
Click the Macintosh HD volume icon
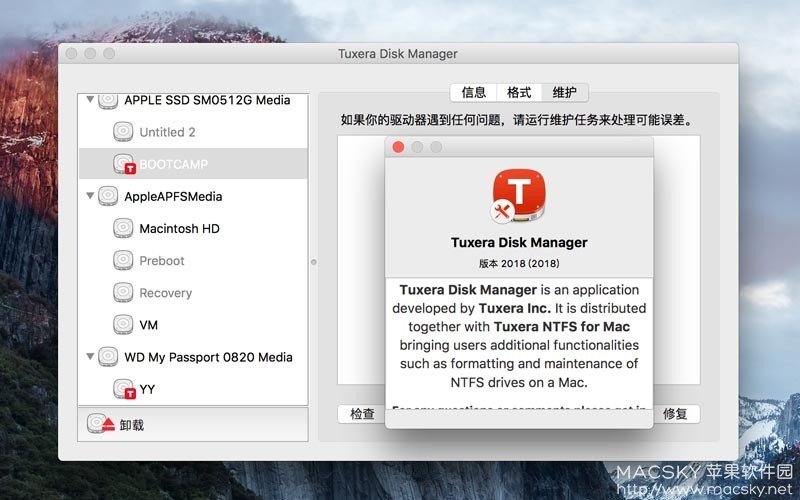pyautogui.click(x=123, y=228)
